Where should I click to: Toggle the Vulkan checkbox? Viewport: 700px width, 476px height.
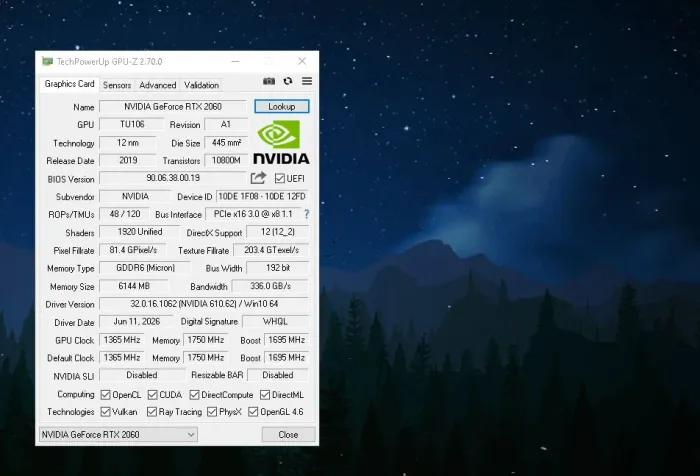(105, 412)
